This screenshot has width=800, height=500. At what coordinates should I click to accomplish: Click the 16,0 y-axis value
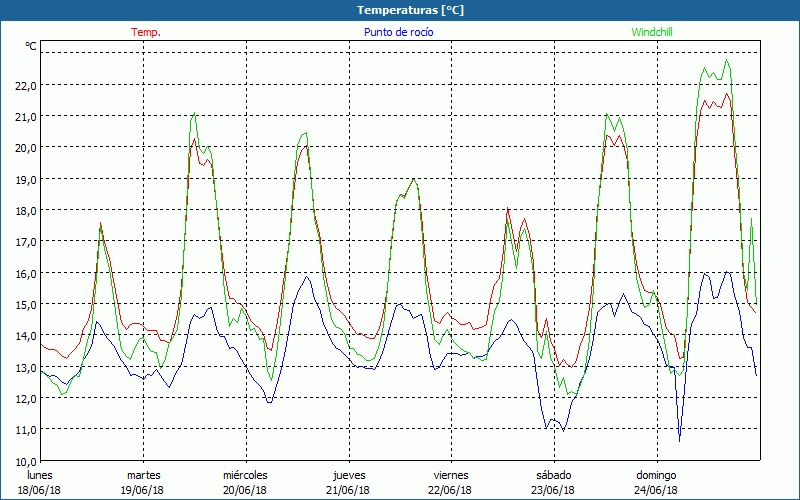point(26,274)
